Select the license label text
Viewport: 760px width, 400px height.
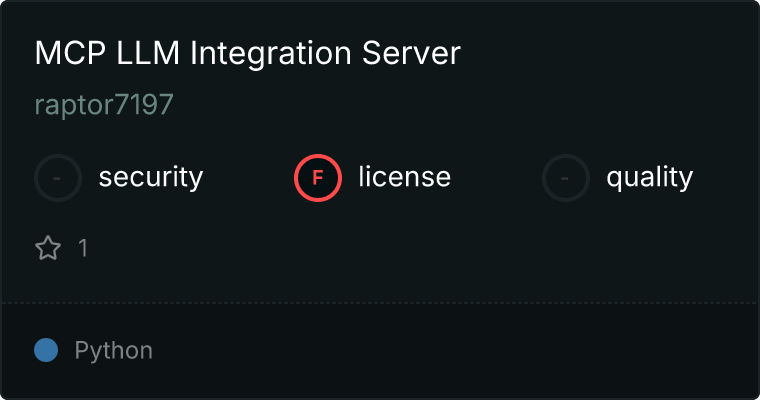click(404, 178)
